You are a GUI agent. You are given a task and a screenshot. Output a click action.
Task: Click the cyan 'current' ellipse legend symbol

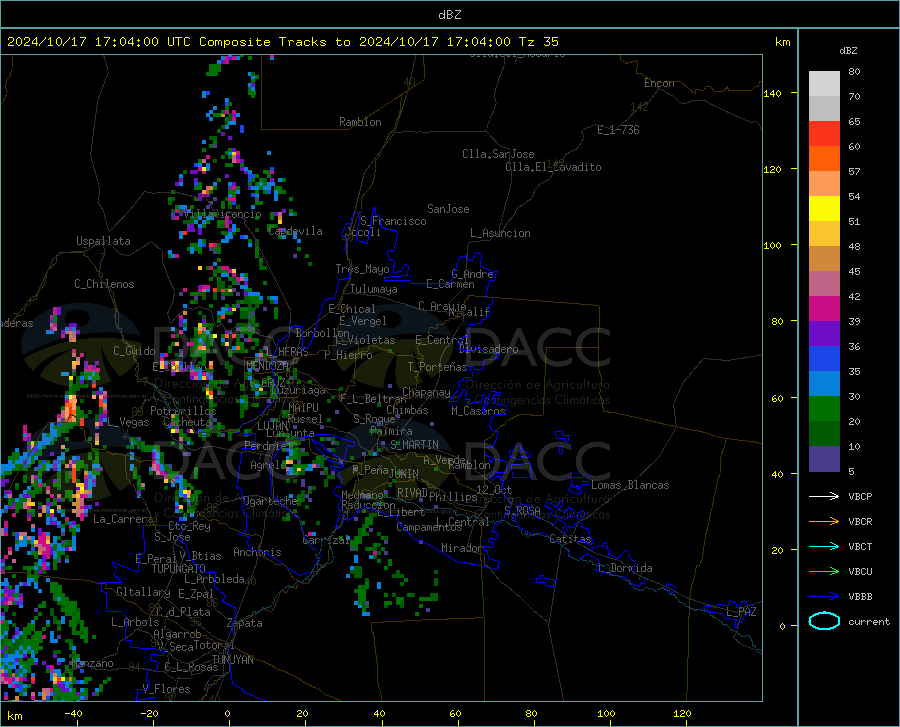[x=824, y=621]
